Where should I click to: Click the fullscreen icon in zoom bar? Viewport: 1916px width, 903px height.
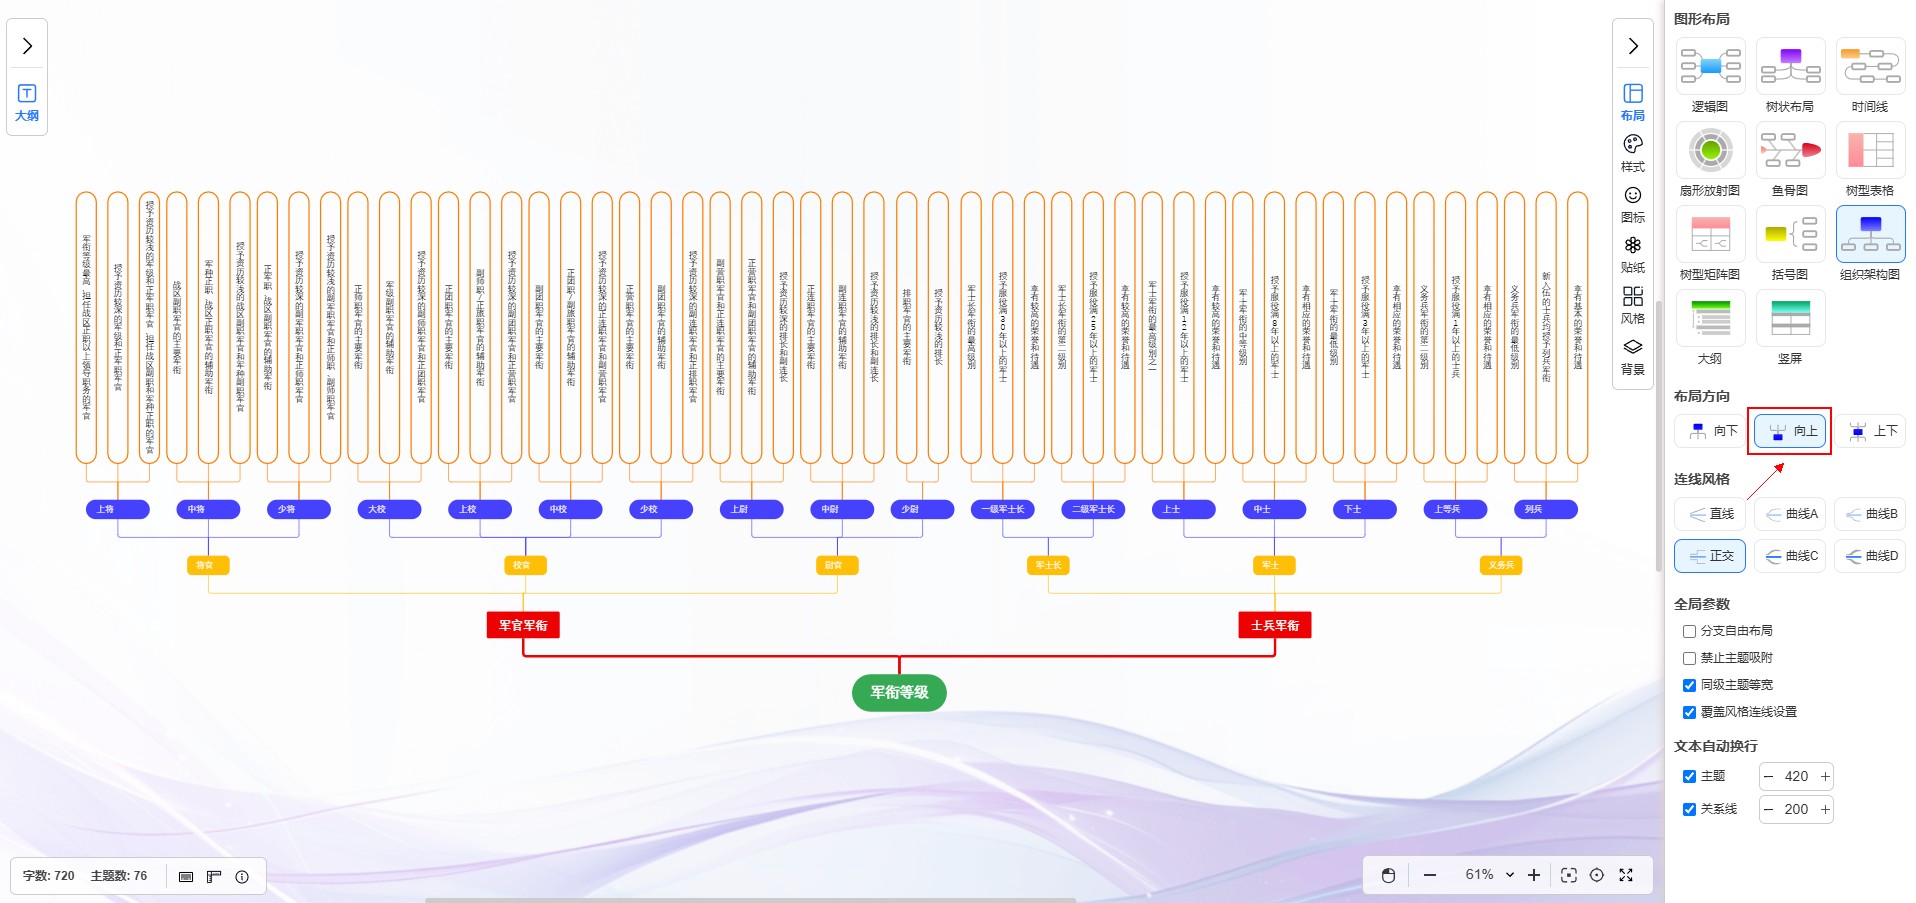(x=1626, y=875)
